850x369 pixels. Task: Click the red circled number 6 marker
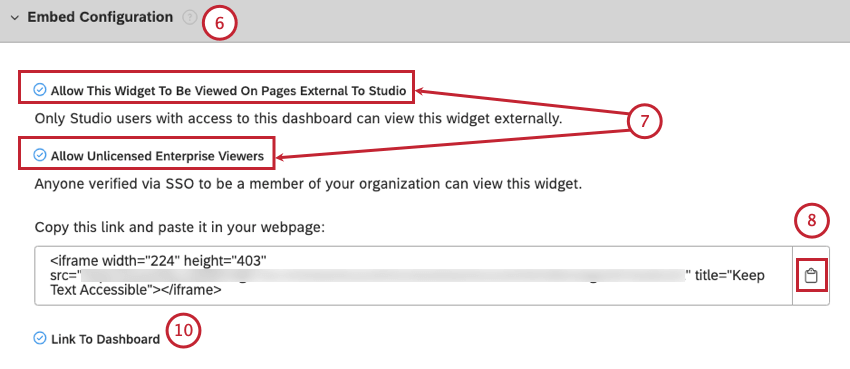click(220, 23)
